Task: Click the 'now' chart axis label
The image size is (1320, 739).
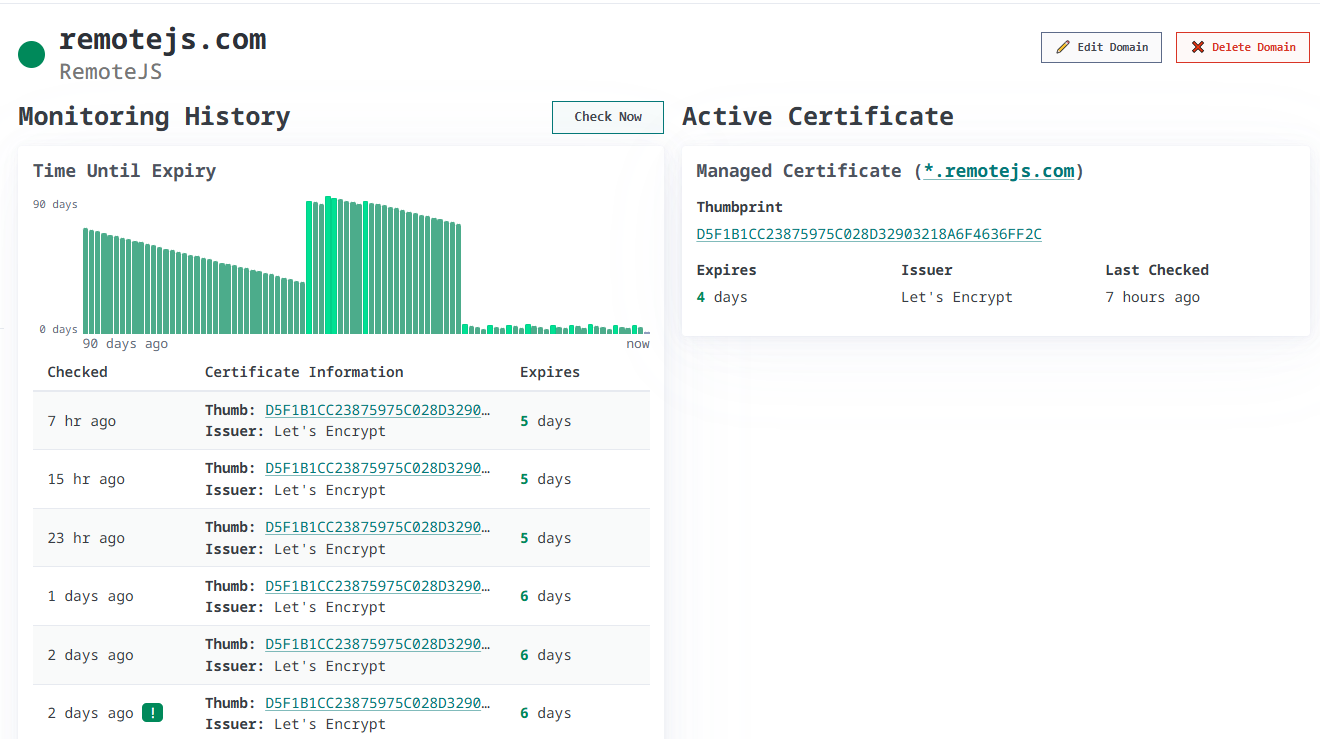Action: tap(638, 344)
